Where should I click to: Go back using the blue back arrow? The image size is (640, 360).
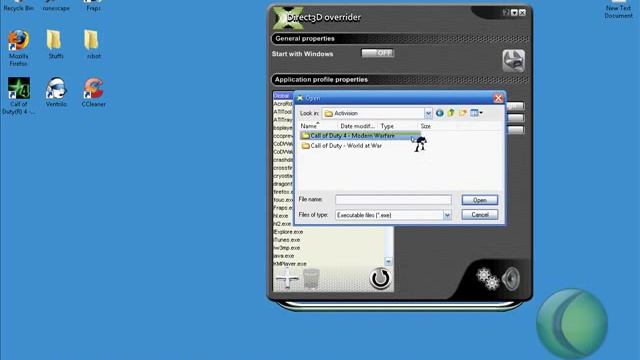[x=440, y=113]
